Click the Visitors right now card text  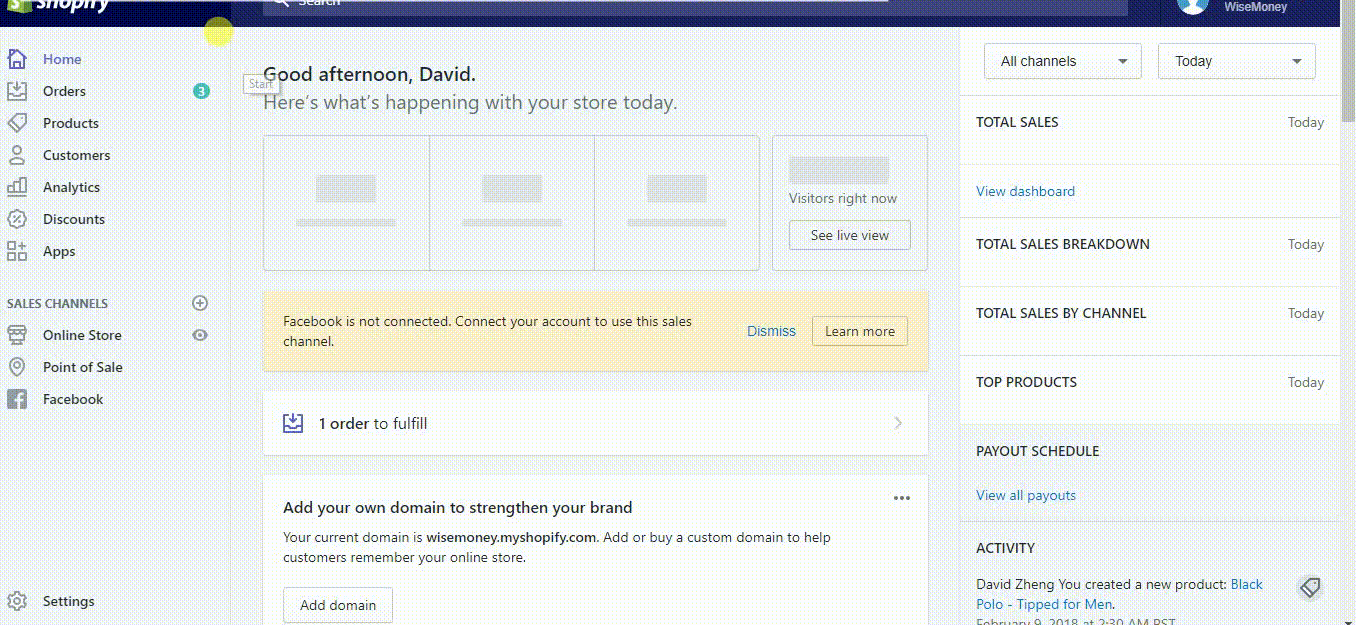[843, 198]
